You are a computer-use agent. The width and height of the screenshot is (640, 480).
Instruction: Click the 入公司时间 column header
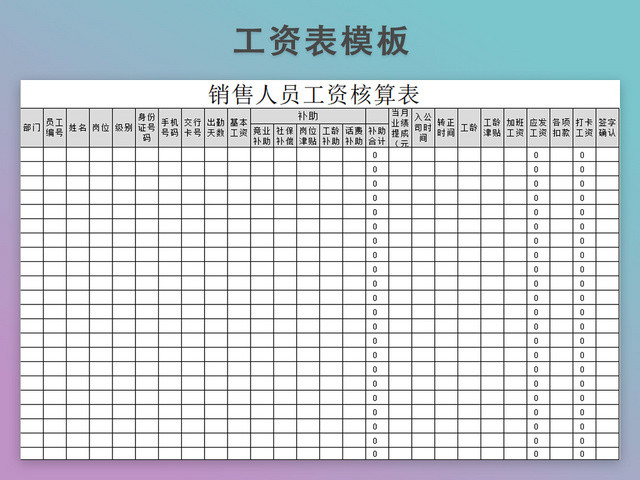423,128
